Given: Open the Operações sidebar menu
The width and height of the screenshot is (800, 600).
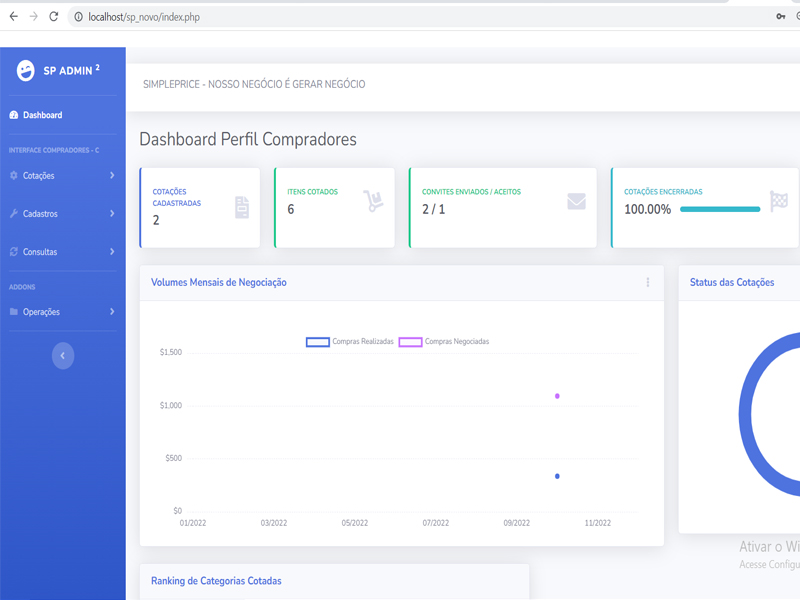Looking at the screenshot, I should (x=63, y=312).
